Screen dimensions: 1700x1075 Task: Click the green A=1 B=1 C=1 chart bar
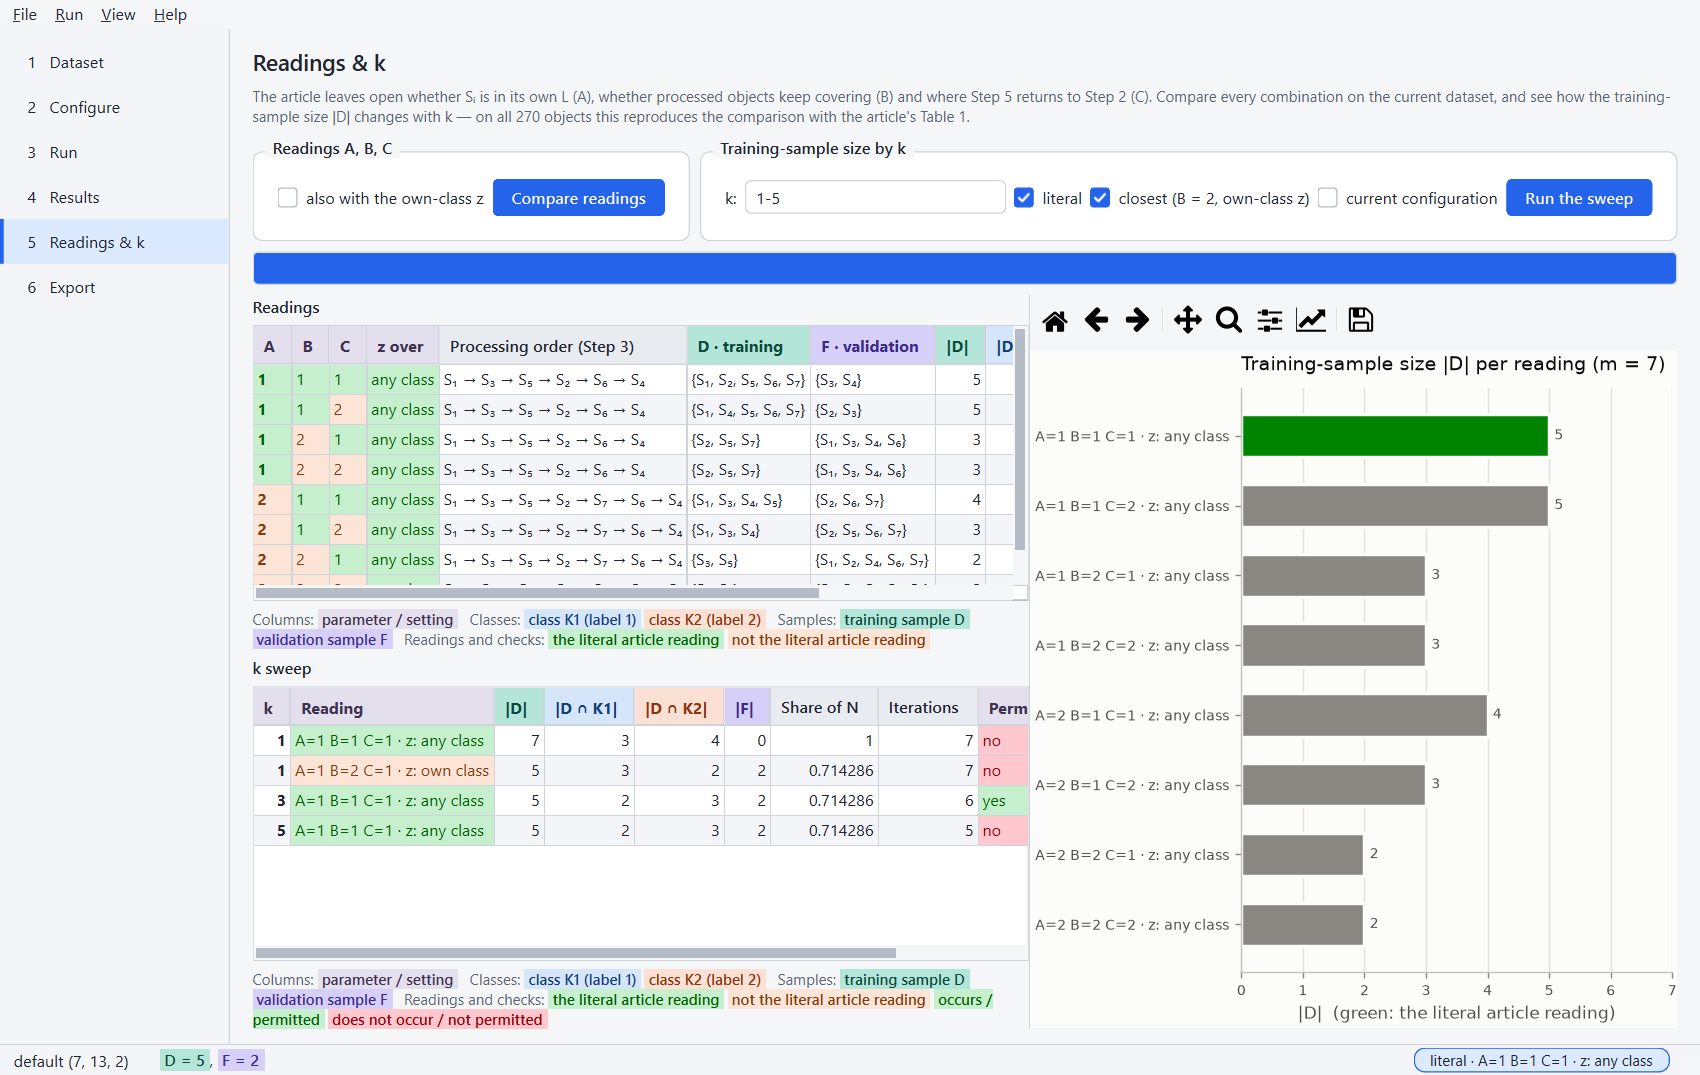click(x=1395, y=436)
